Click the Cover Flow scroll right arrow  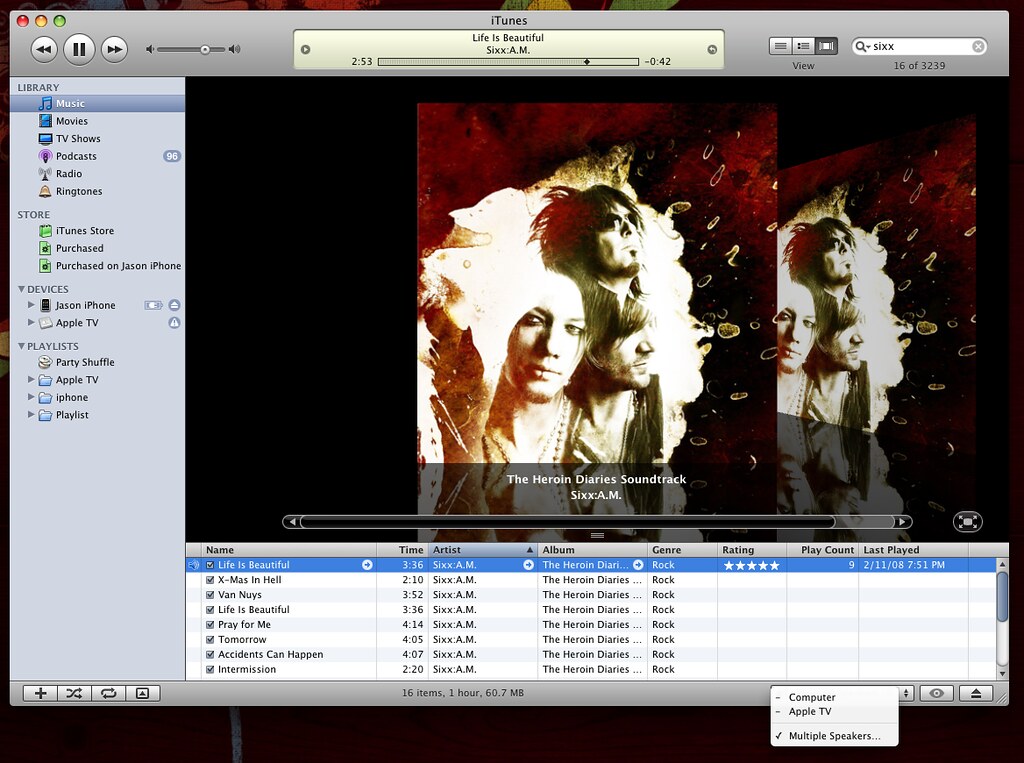(x=903, y=522)
